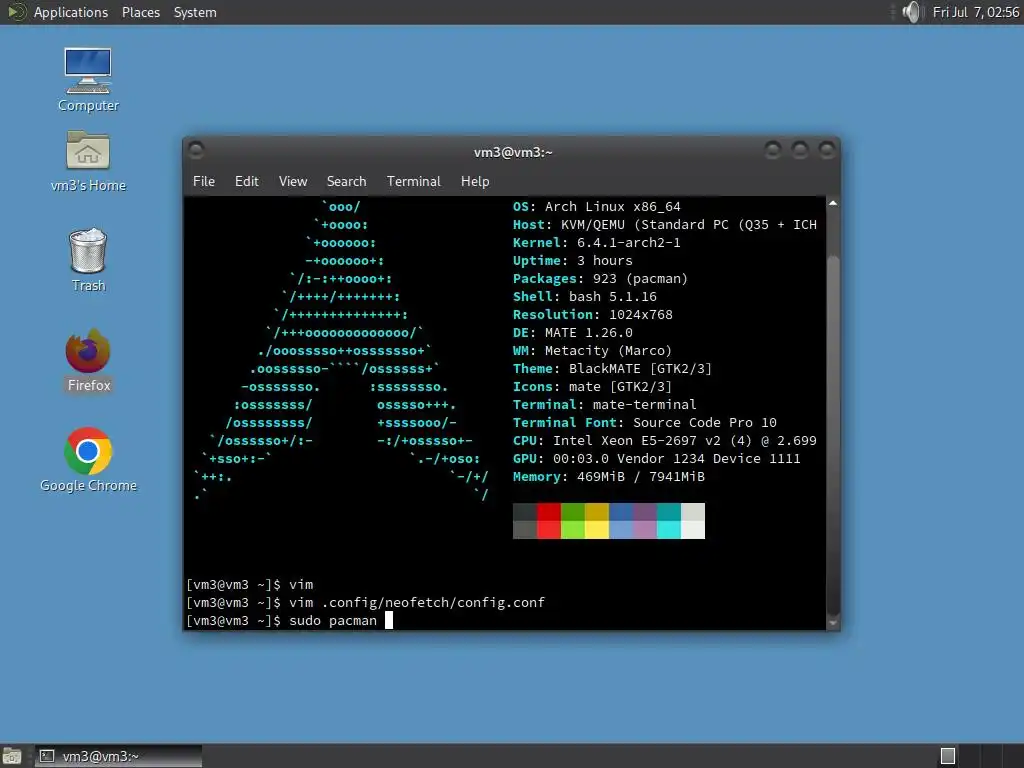
Task: Click the 'Host: KVM/QEMU' line
Action: [665, 225]
